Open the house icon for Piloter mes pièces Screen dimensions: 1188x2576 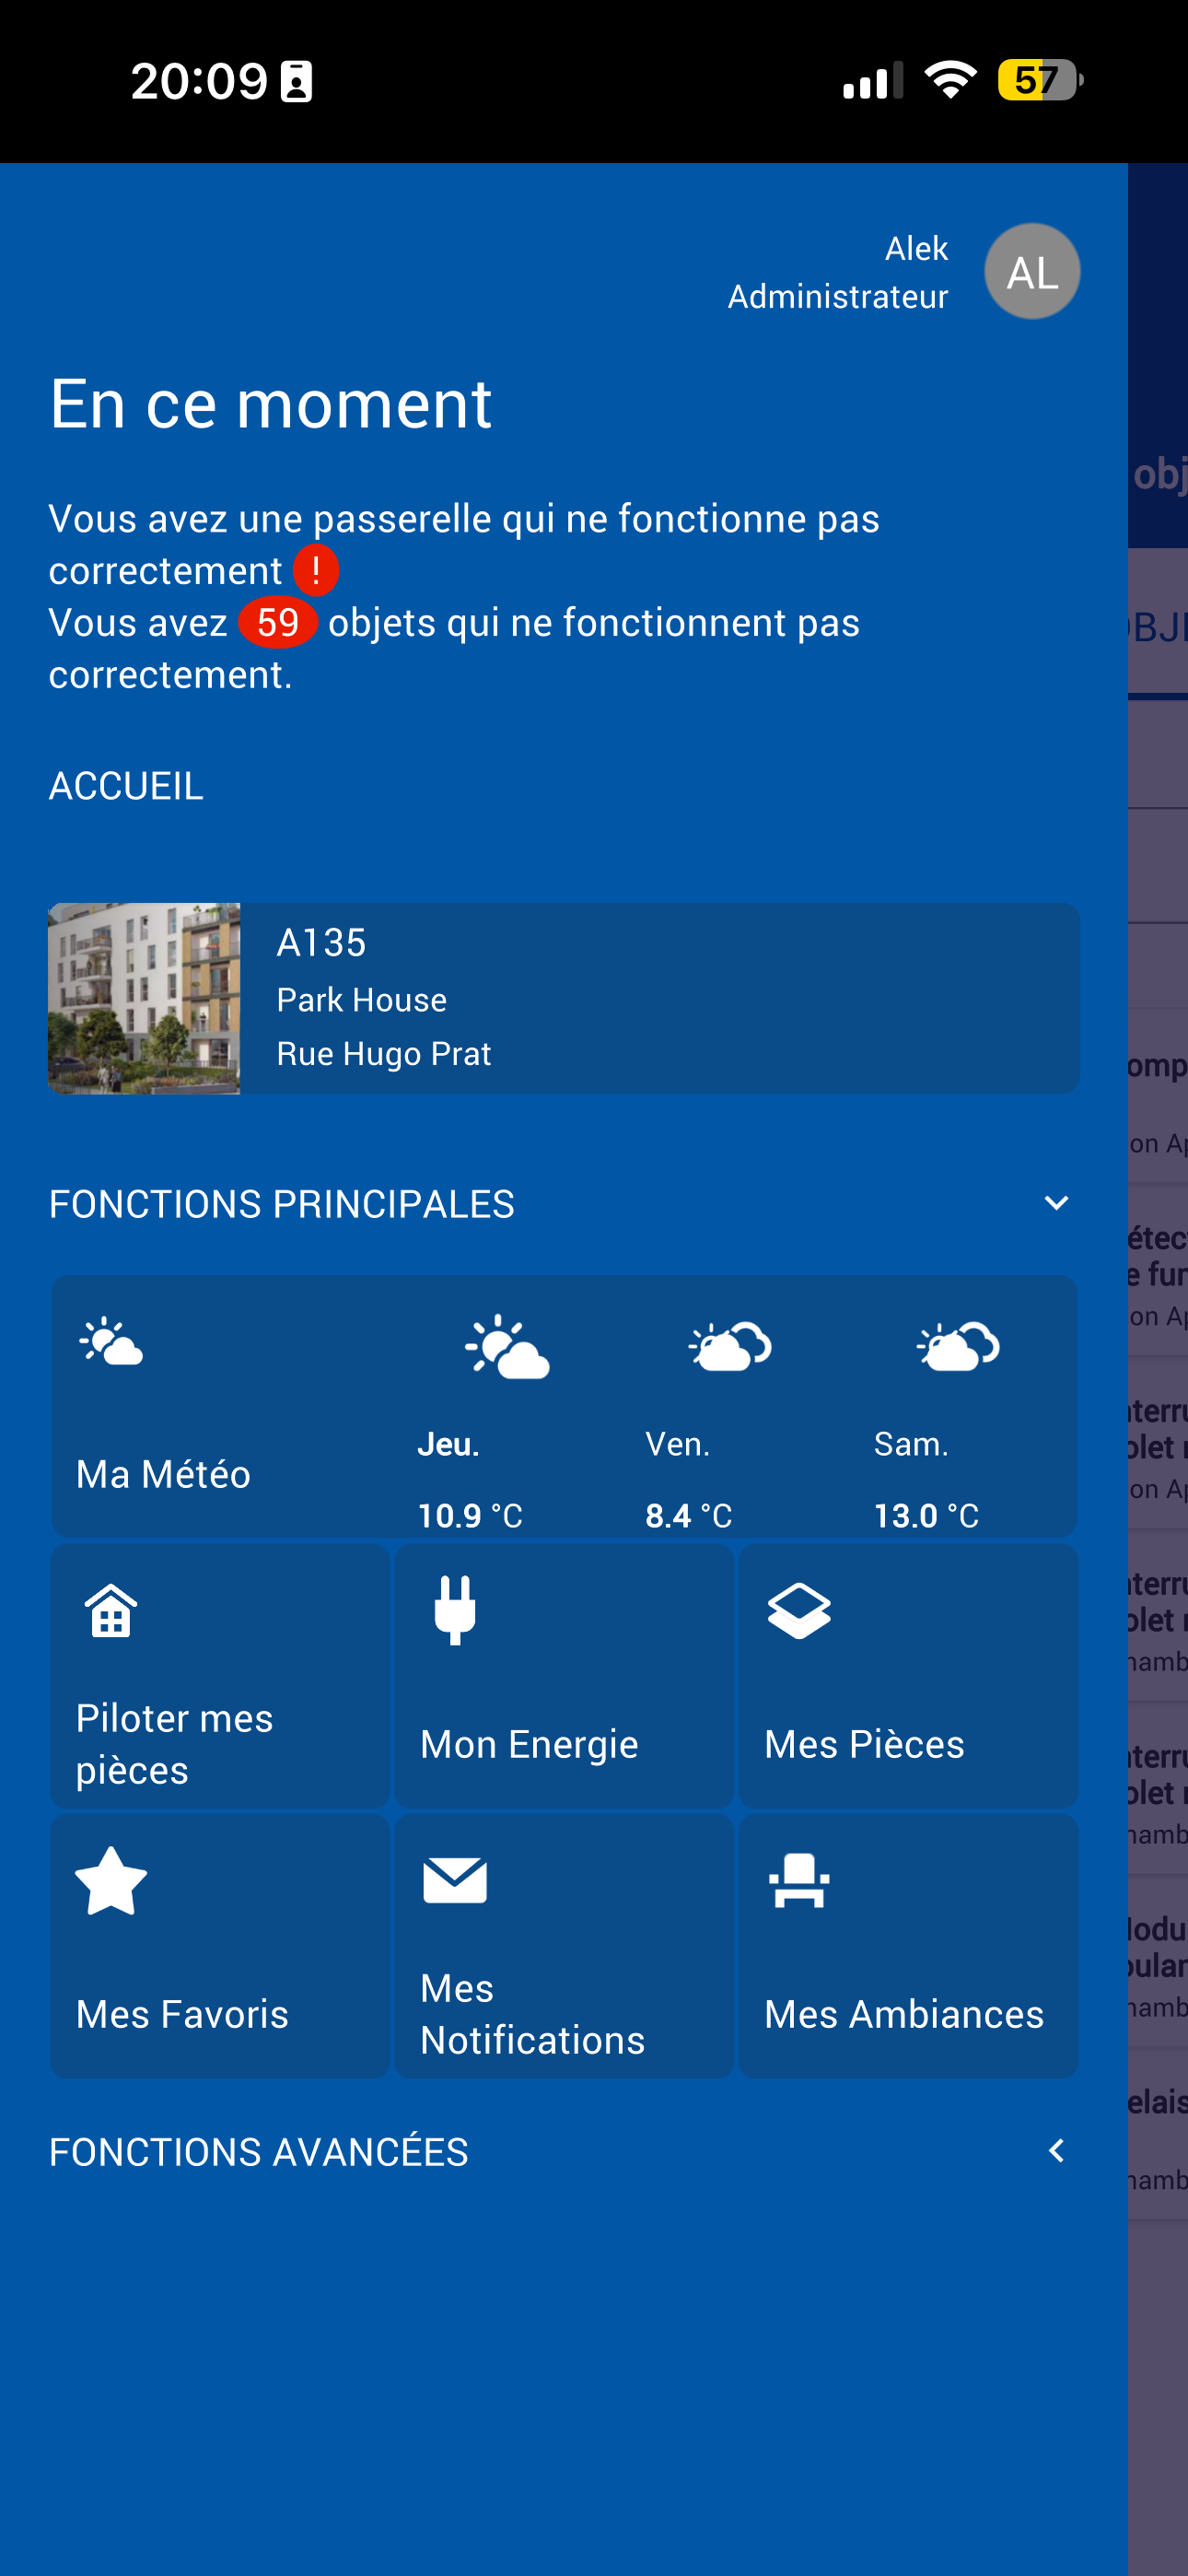pos(111,1610)
